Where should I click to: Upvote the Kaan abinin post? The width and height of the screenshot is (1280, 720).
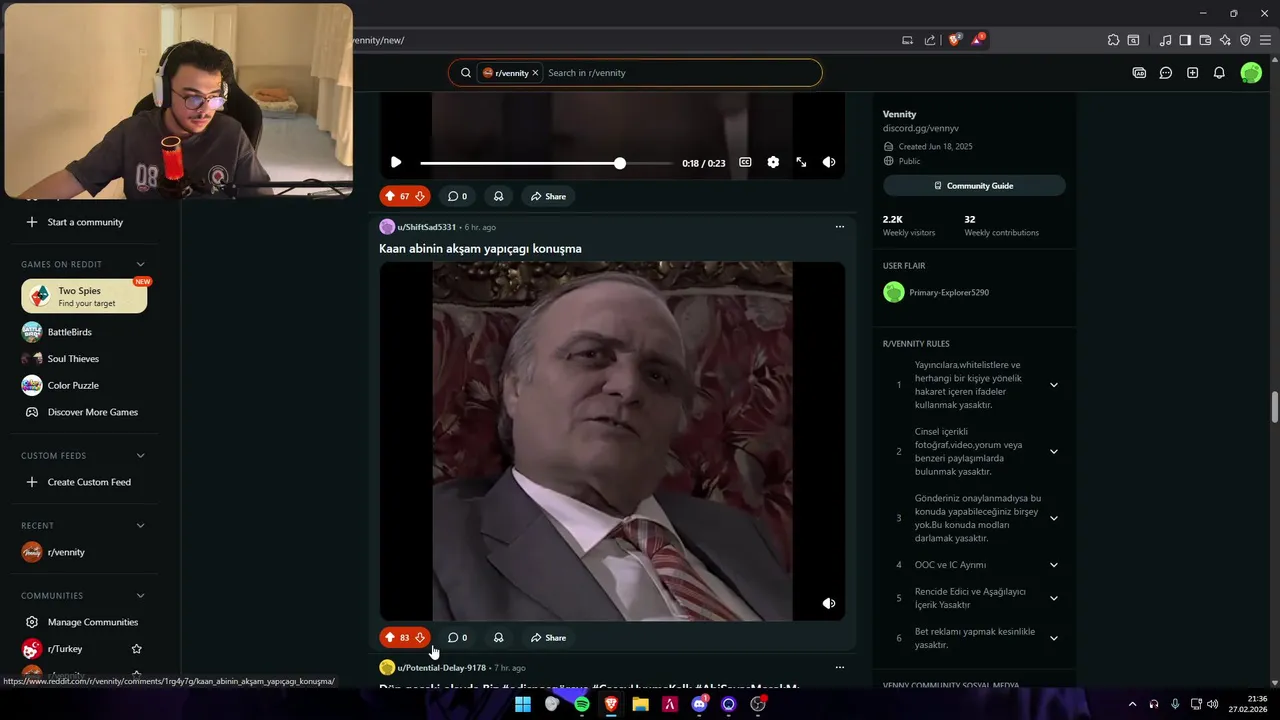tap(390, 637)
